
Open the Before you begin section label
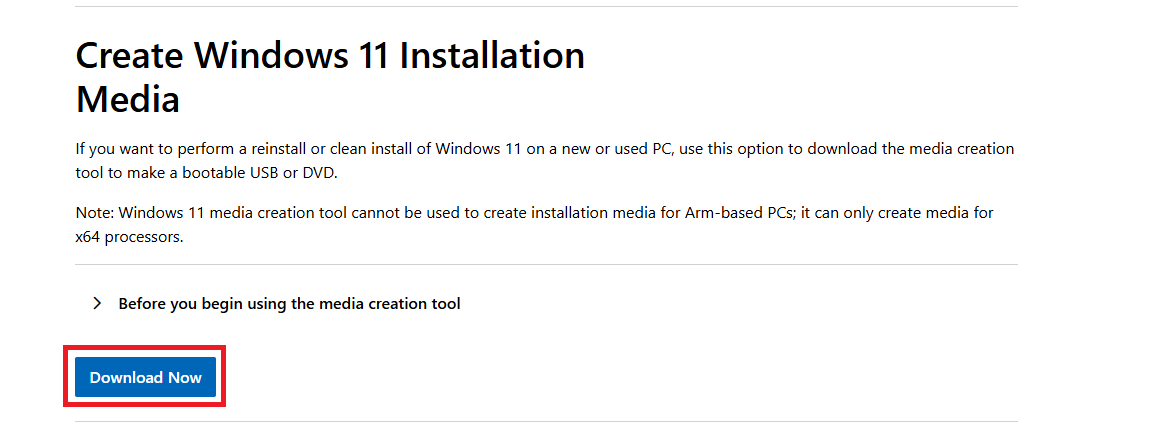tap(289, 303)
